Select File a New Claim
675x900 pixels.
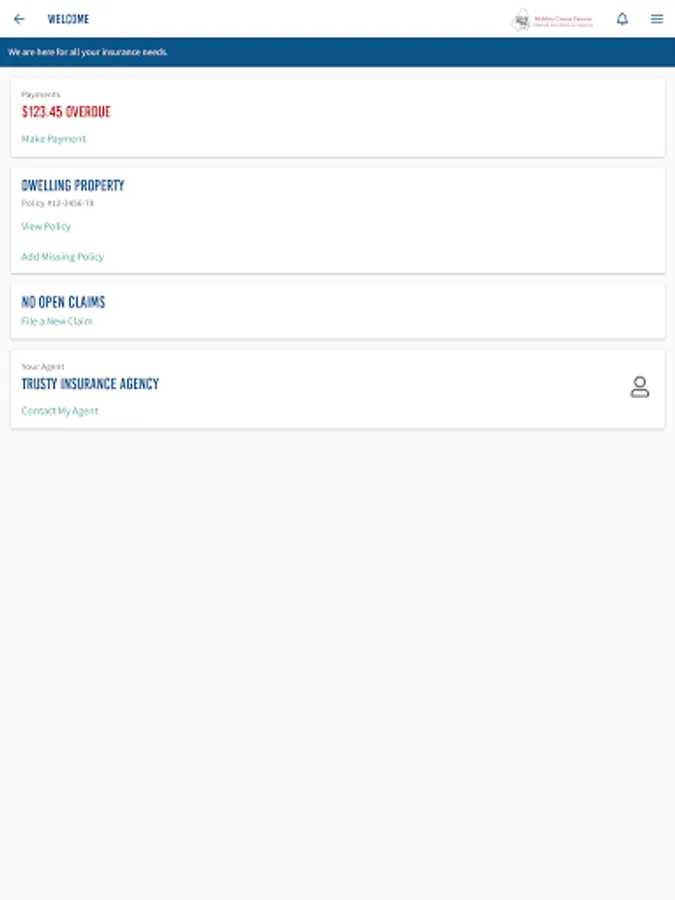[56, 322]
